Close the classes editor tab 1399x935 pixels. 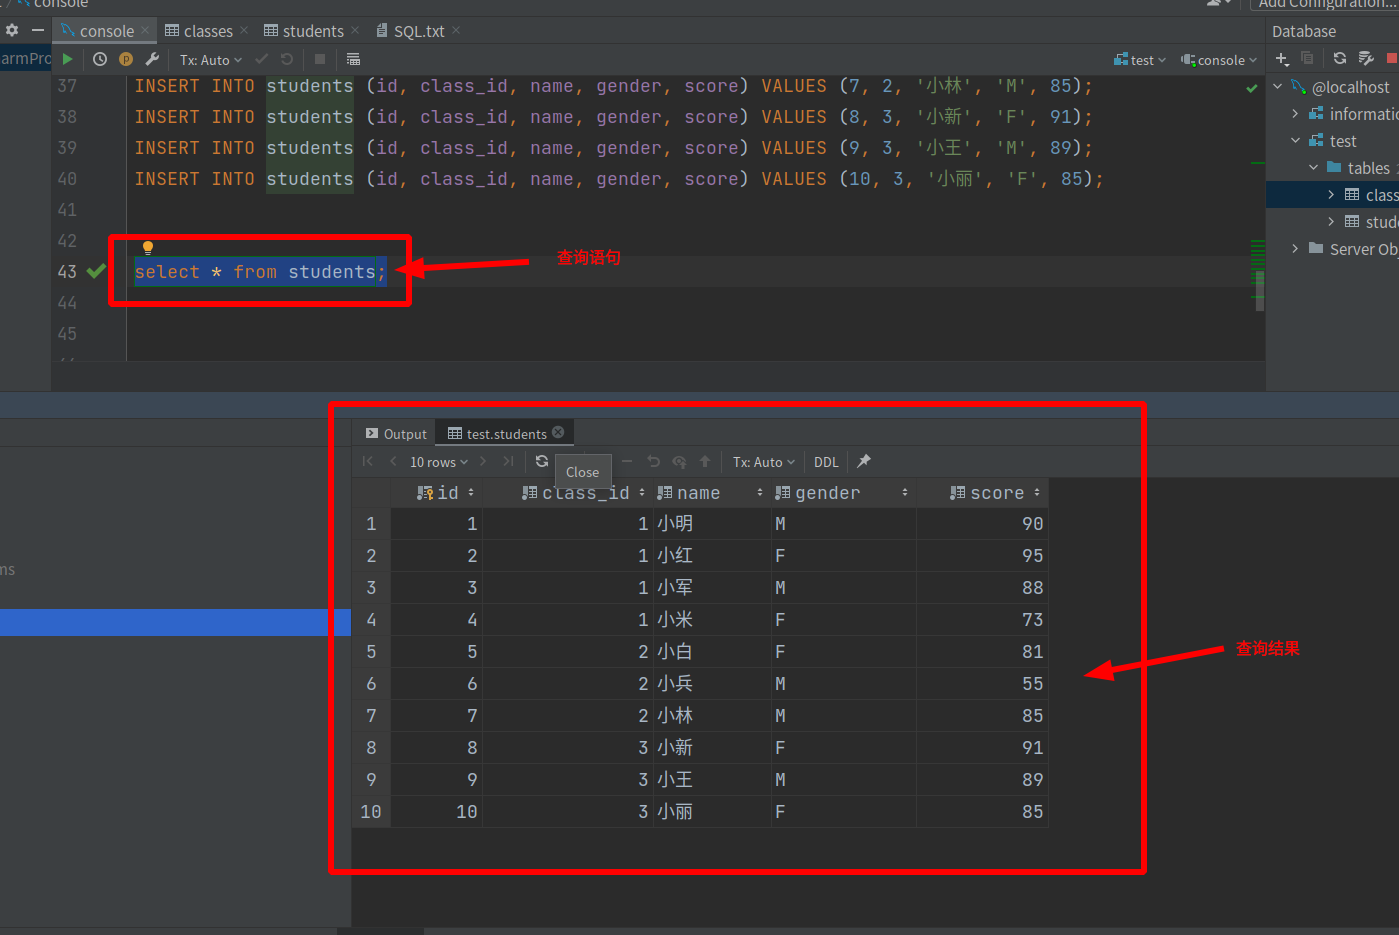(244, 30)
